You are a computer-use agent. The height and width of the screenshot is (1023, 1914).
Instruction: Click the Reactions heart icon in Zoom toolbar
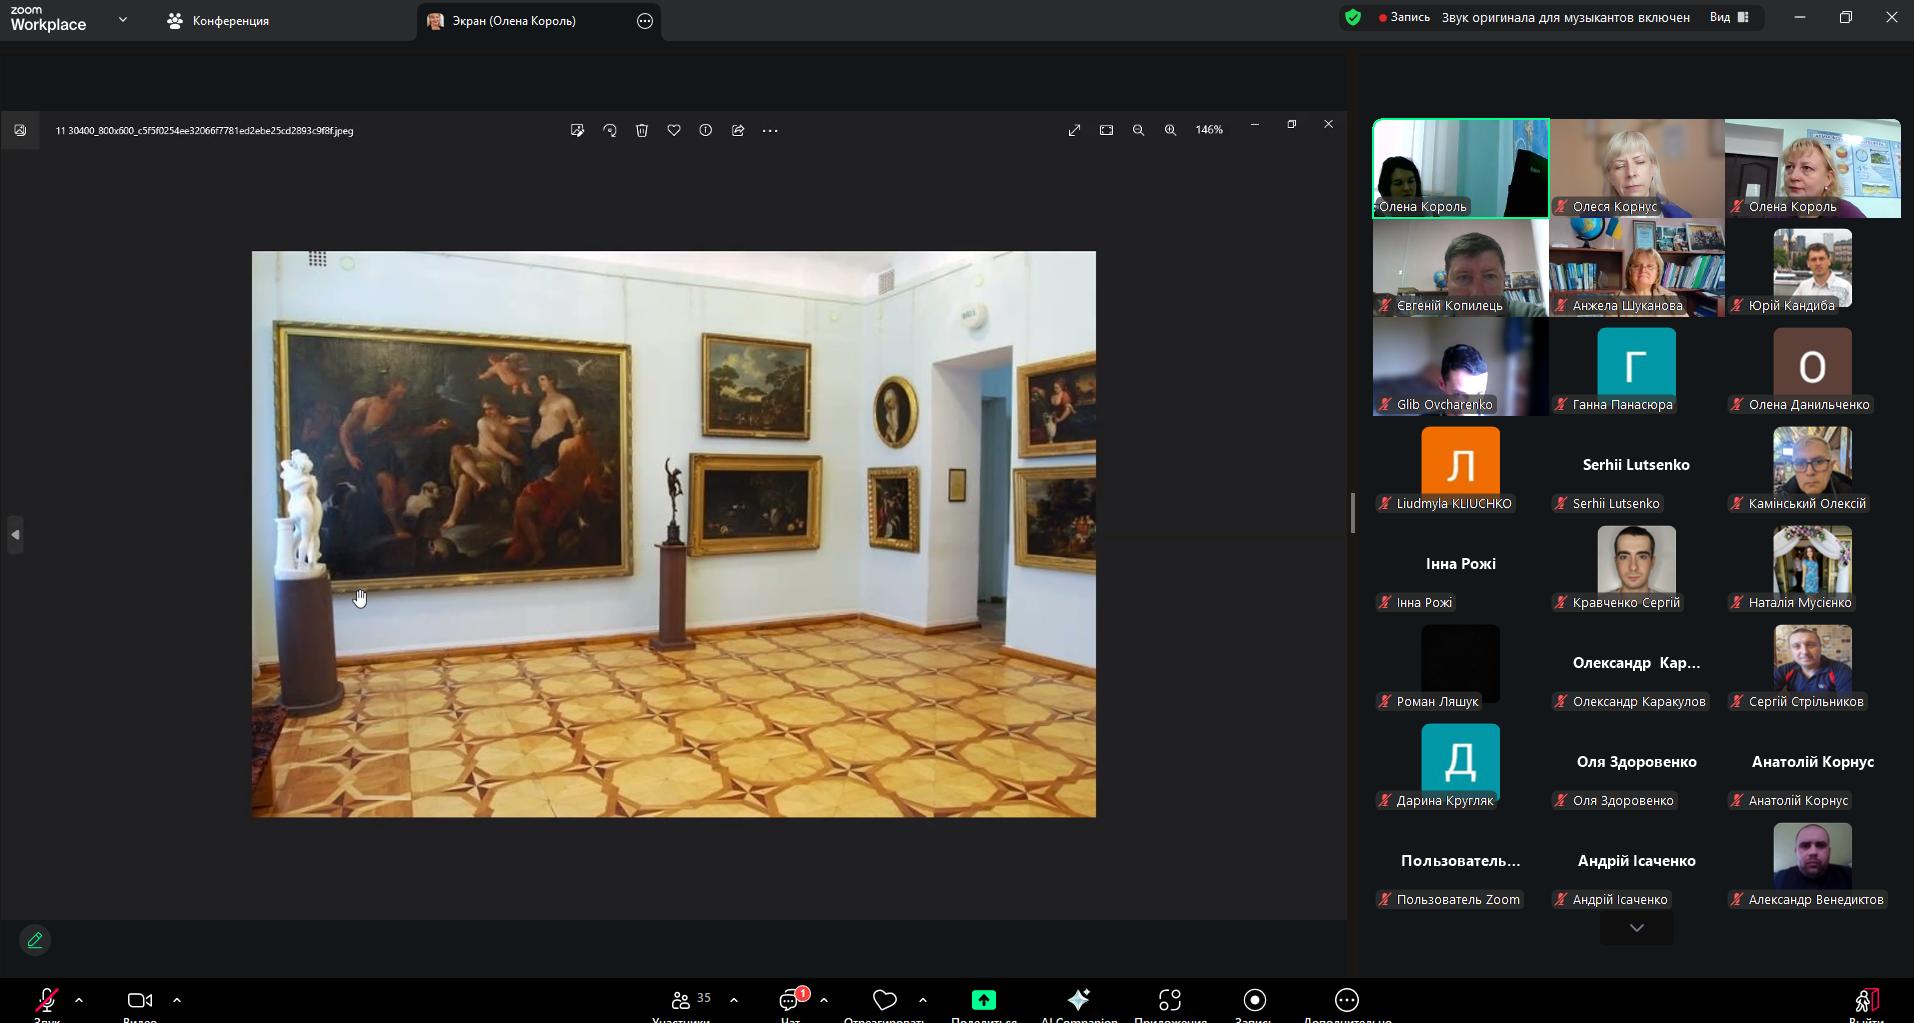coord(884,1000)
